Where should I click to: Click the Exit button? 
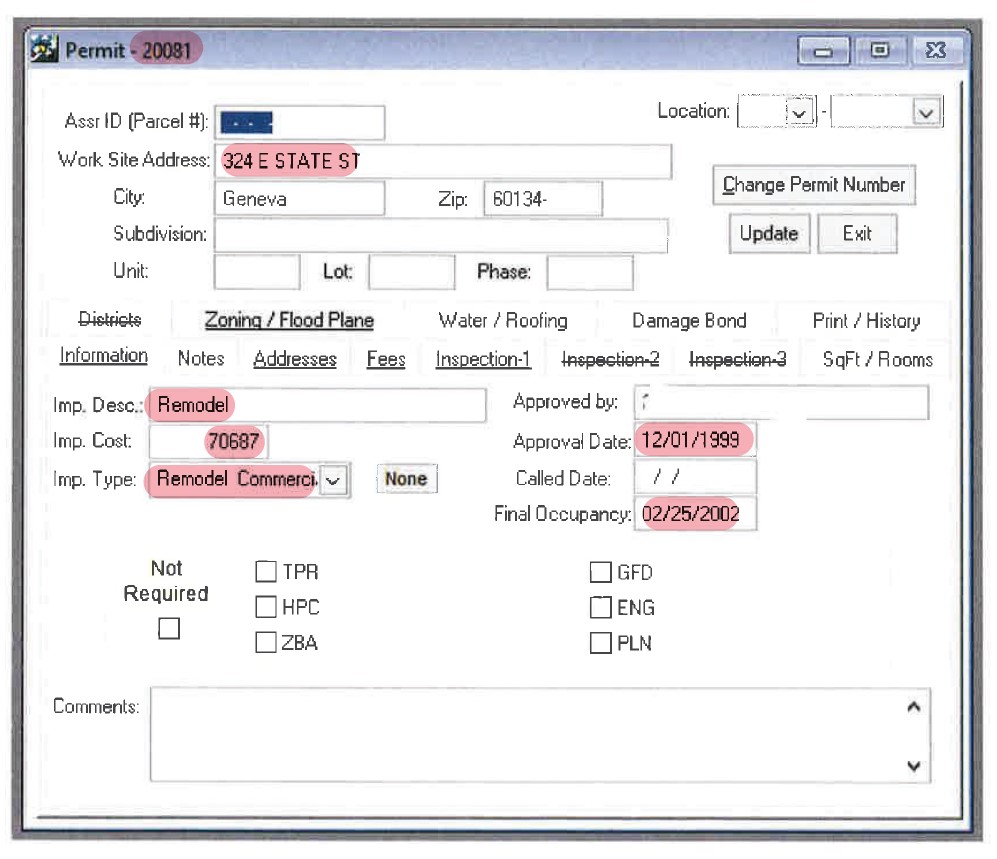[857, 234]
